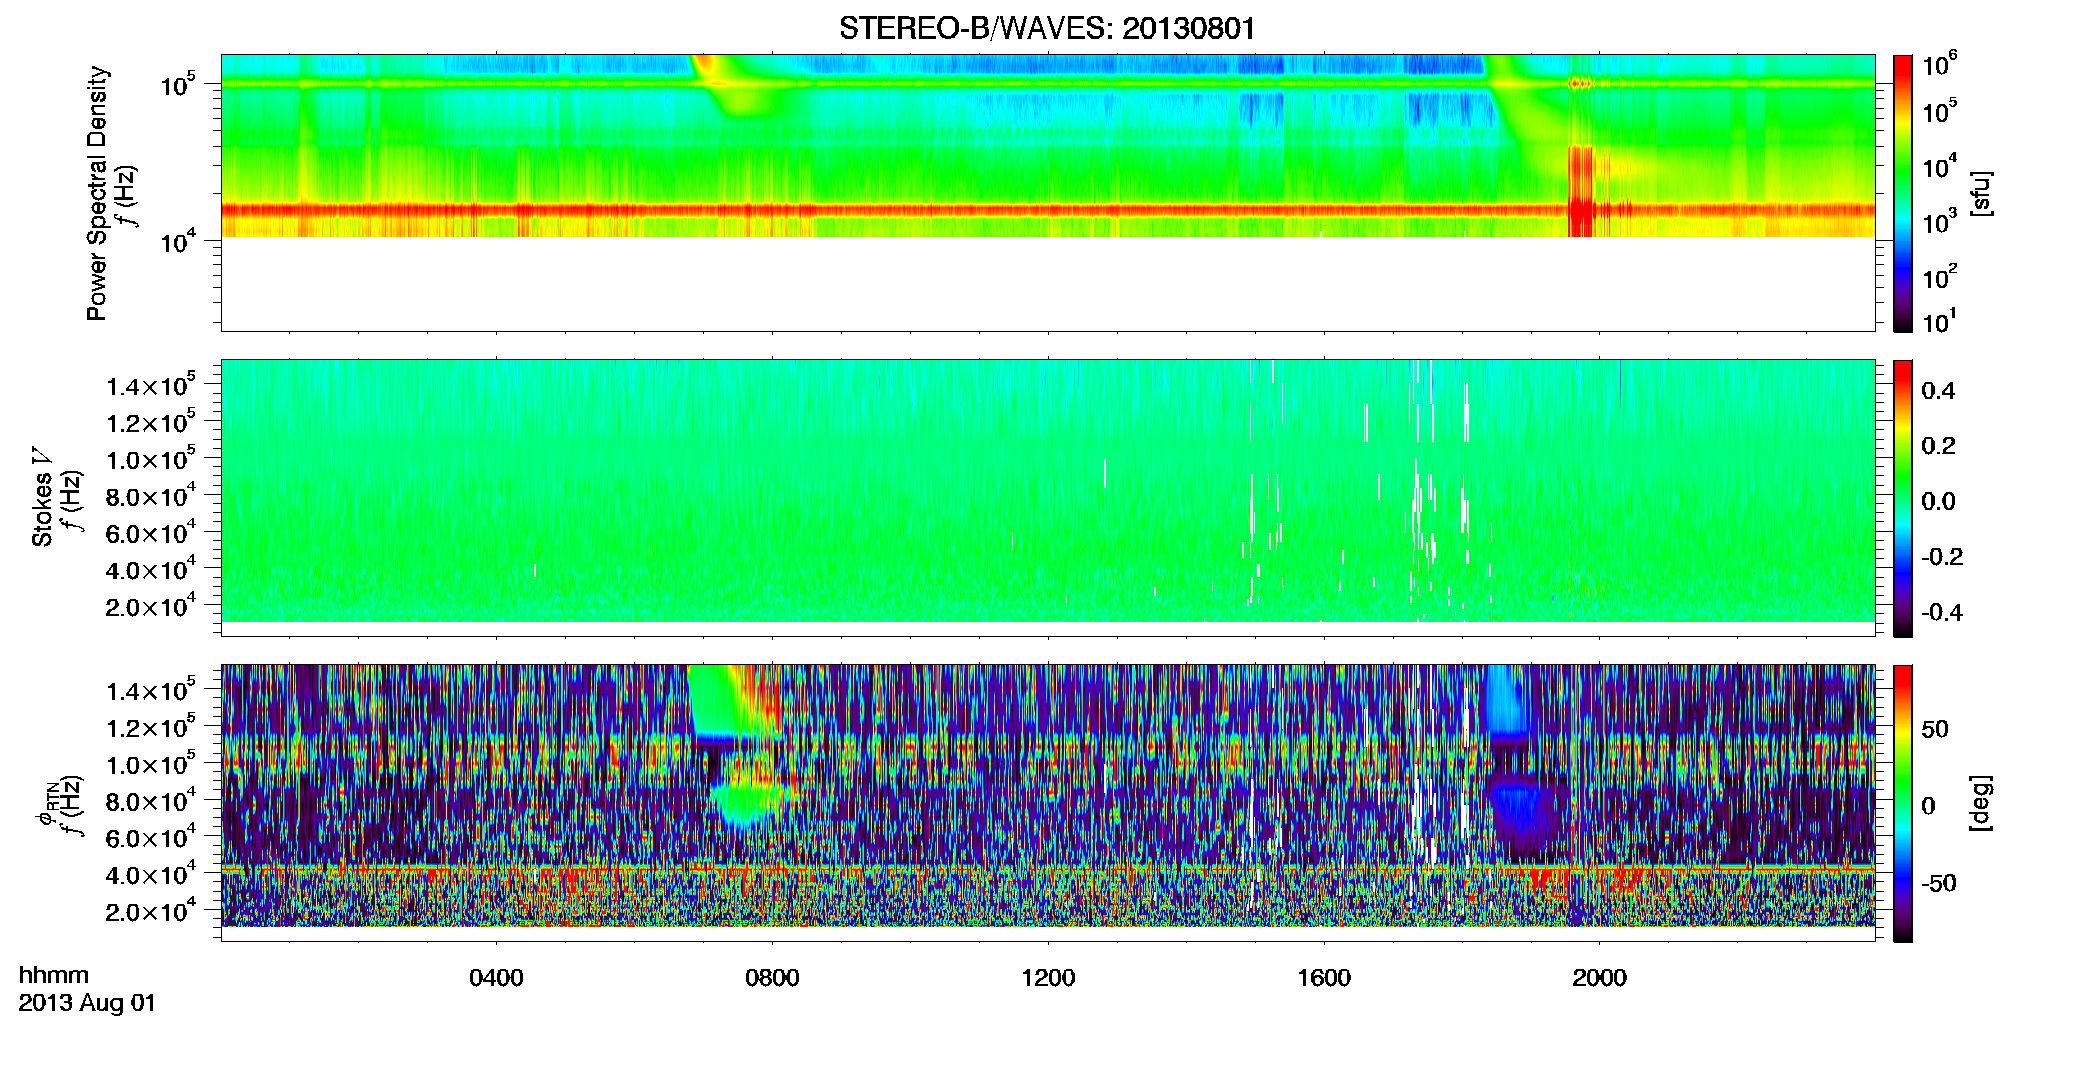Viewport: 2096px width, 1080px height.
Task: Click the hhmm time format label
Action: coord(54,975)
